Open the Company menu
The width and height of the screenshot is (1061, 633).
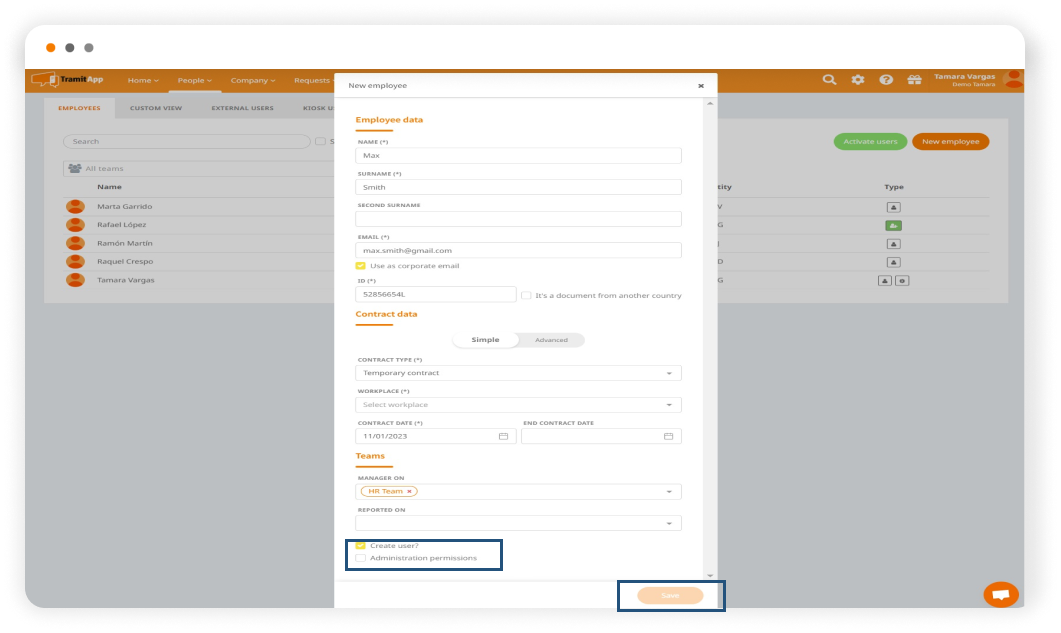pyautogui.click(x=252, y=80)
